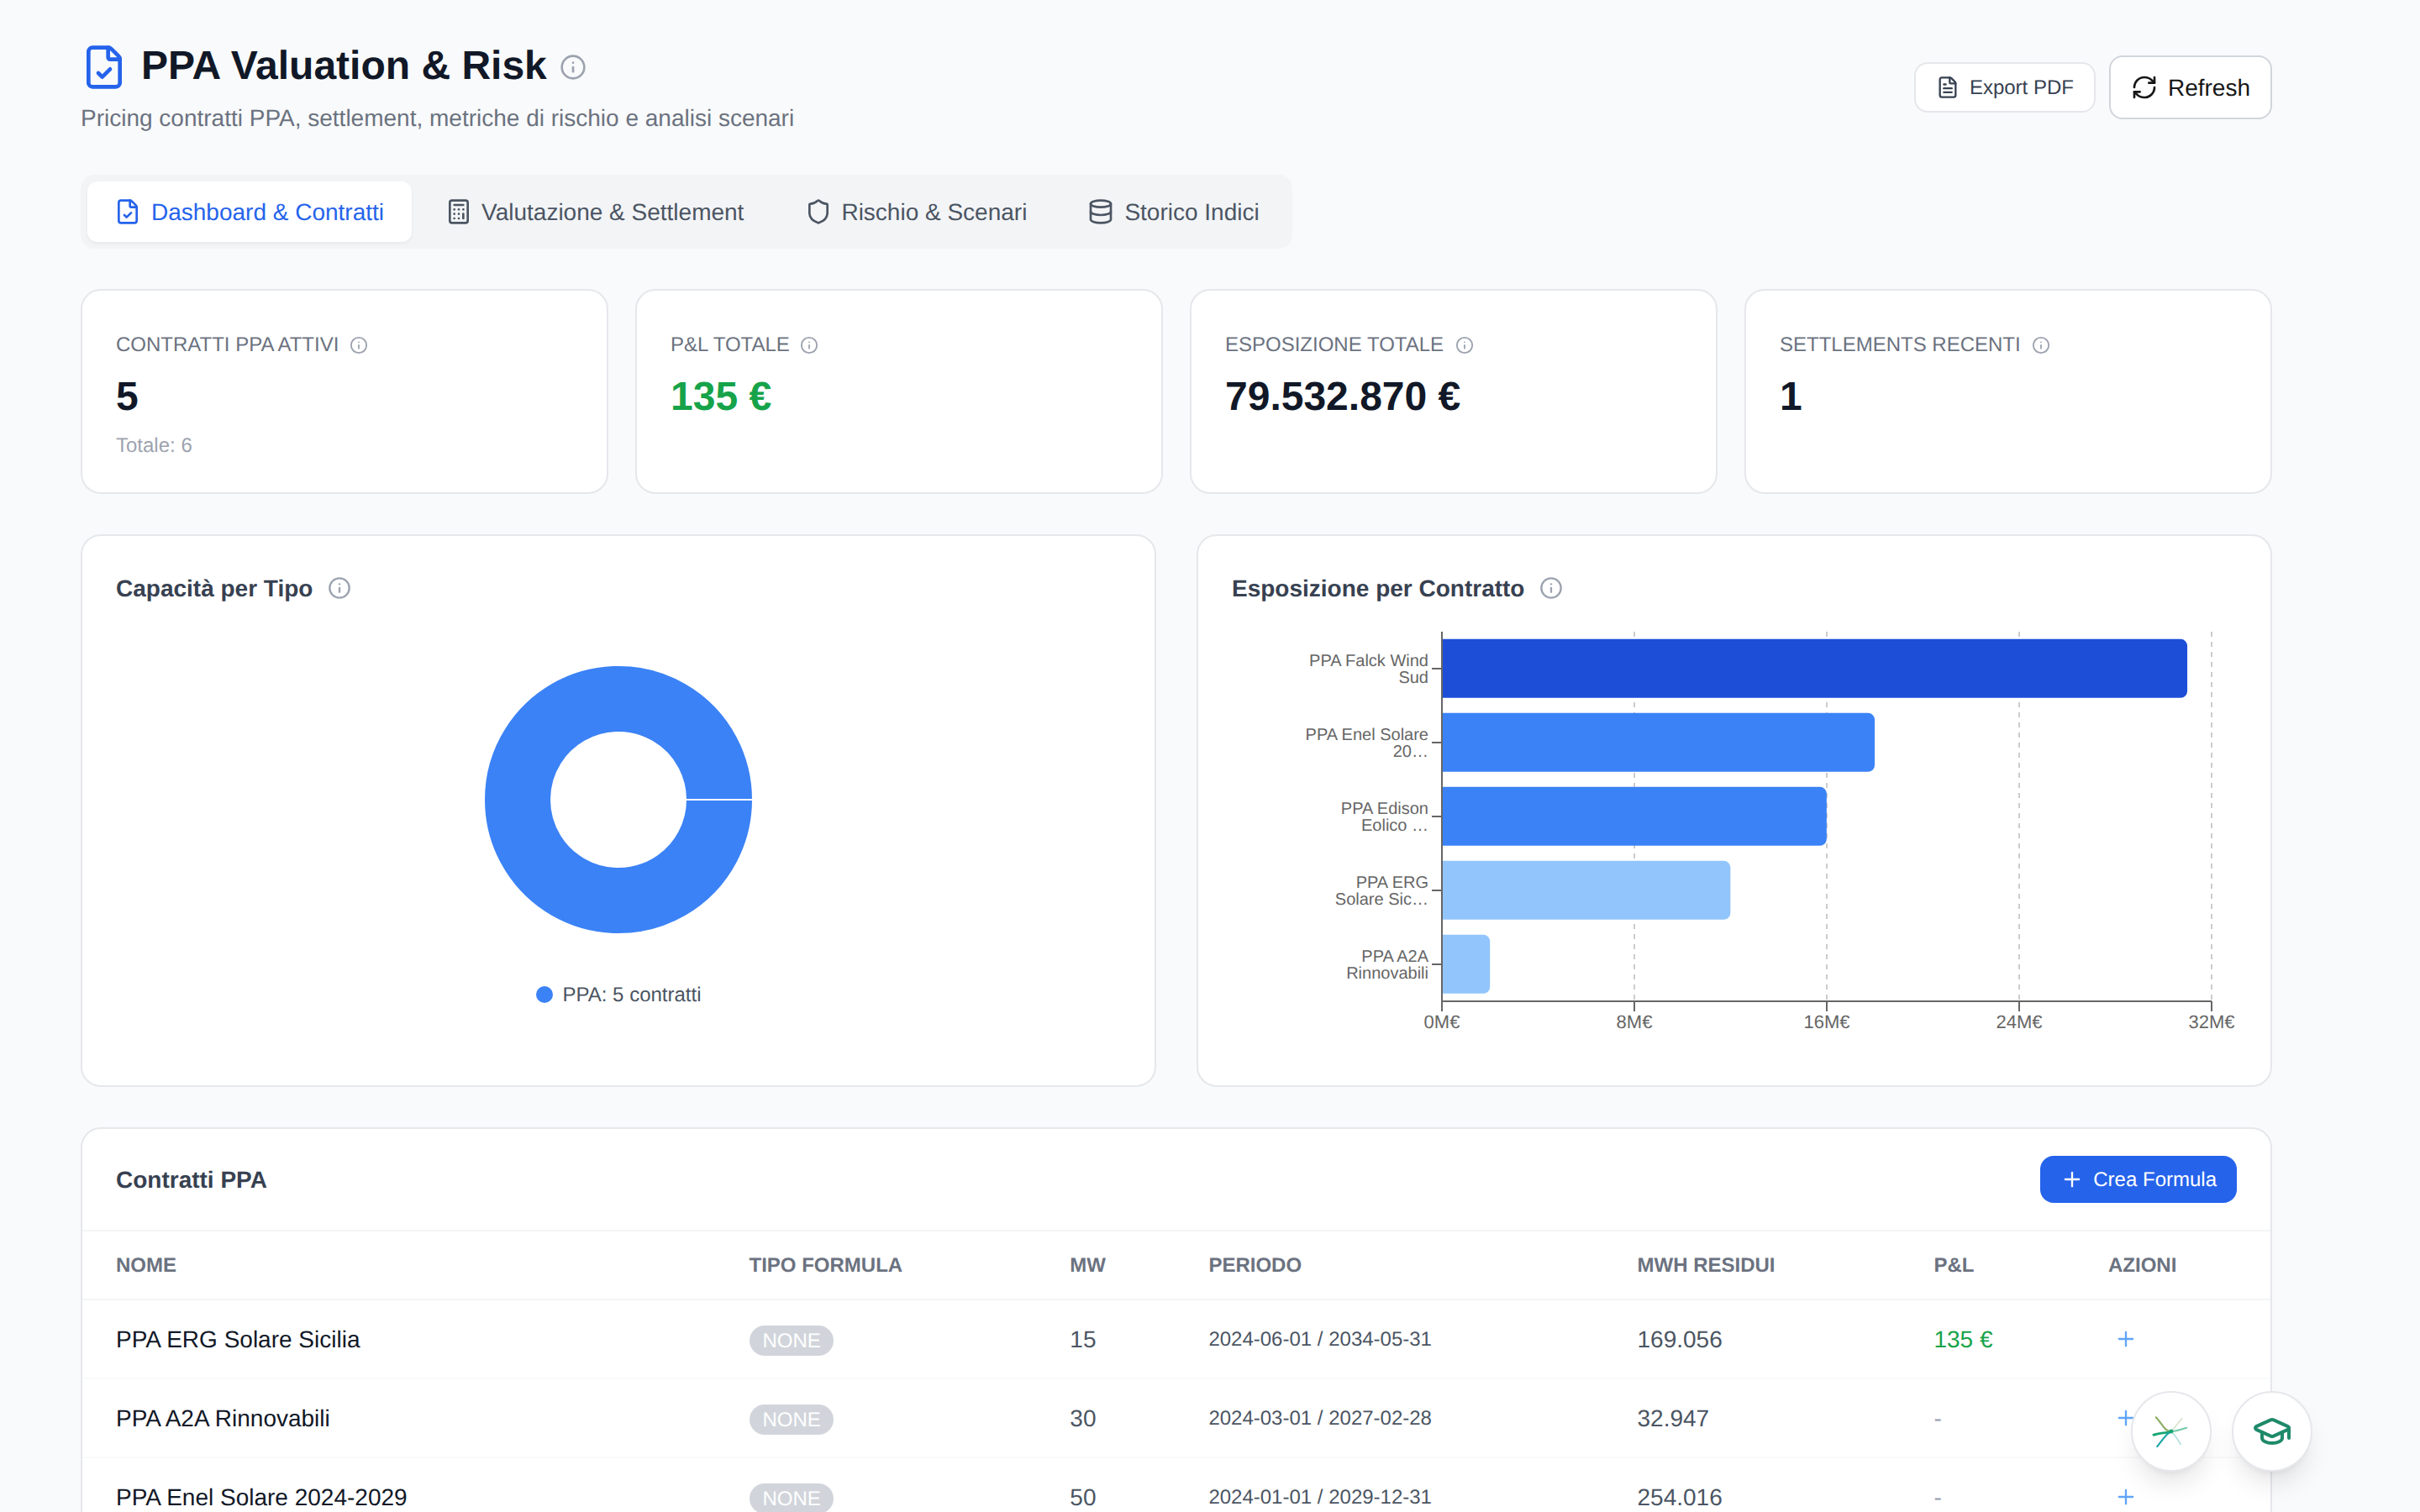2420x1512 pixels.
Task: Go to the Storico Indici tab
Action: coord(1173,212)
